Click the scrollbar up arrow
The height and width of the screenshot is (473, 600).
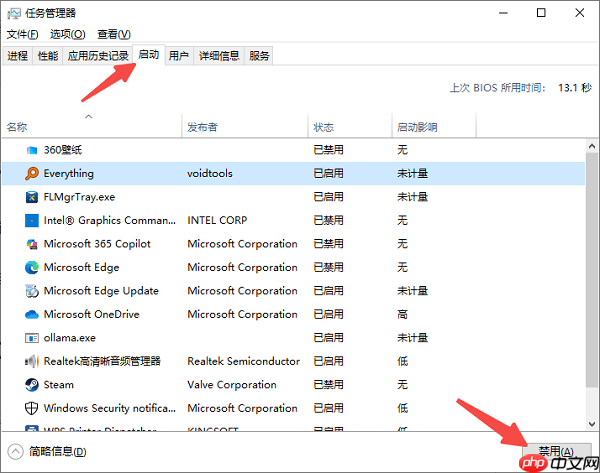[592, 146]
